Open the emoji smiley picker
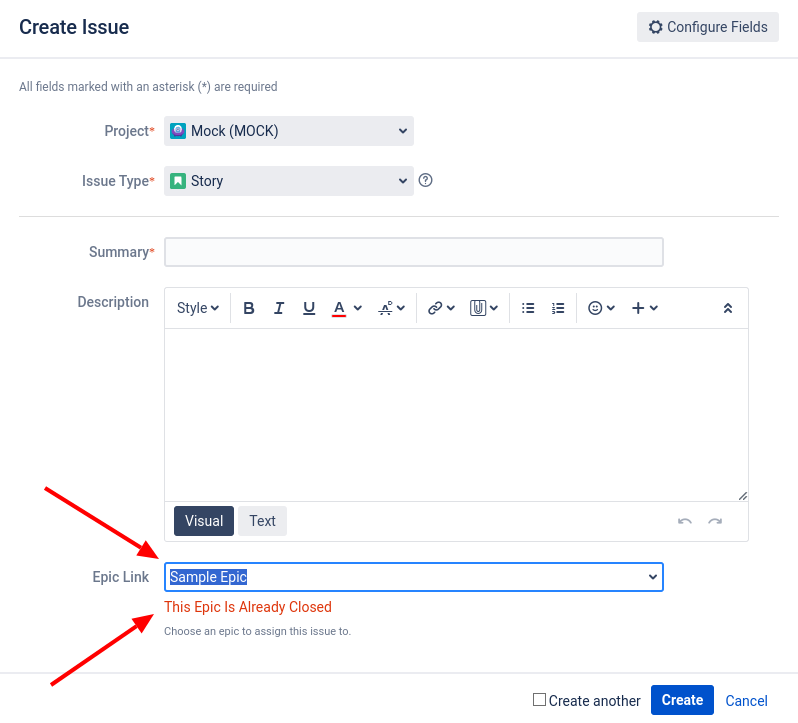 [601, 308]
